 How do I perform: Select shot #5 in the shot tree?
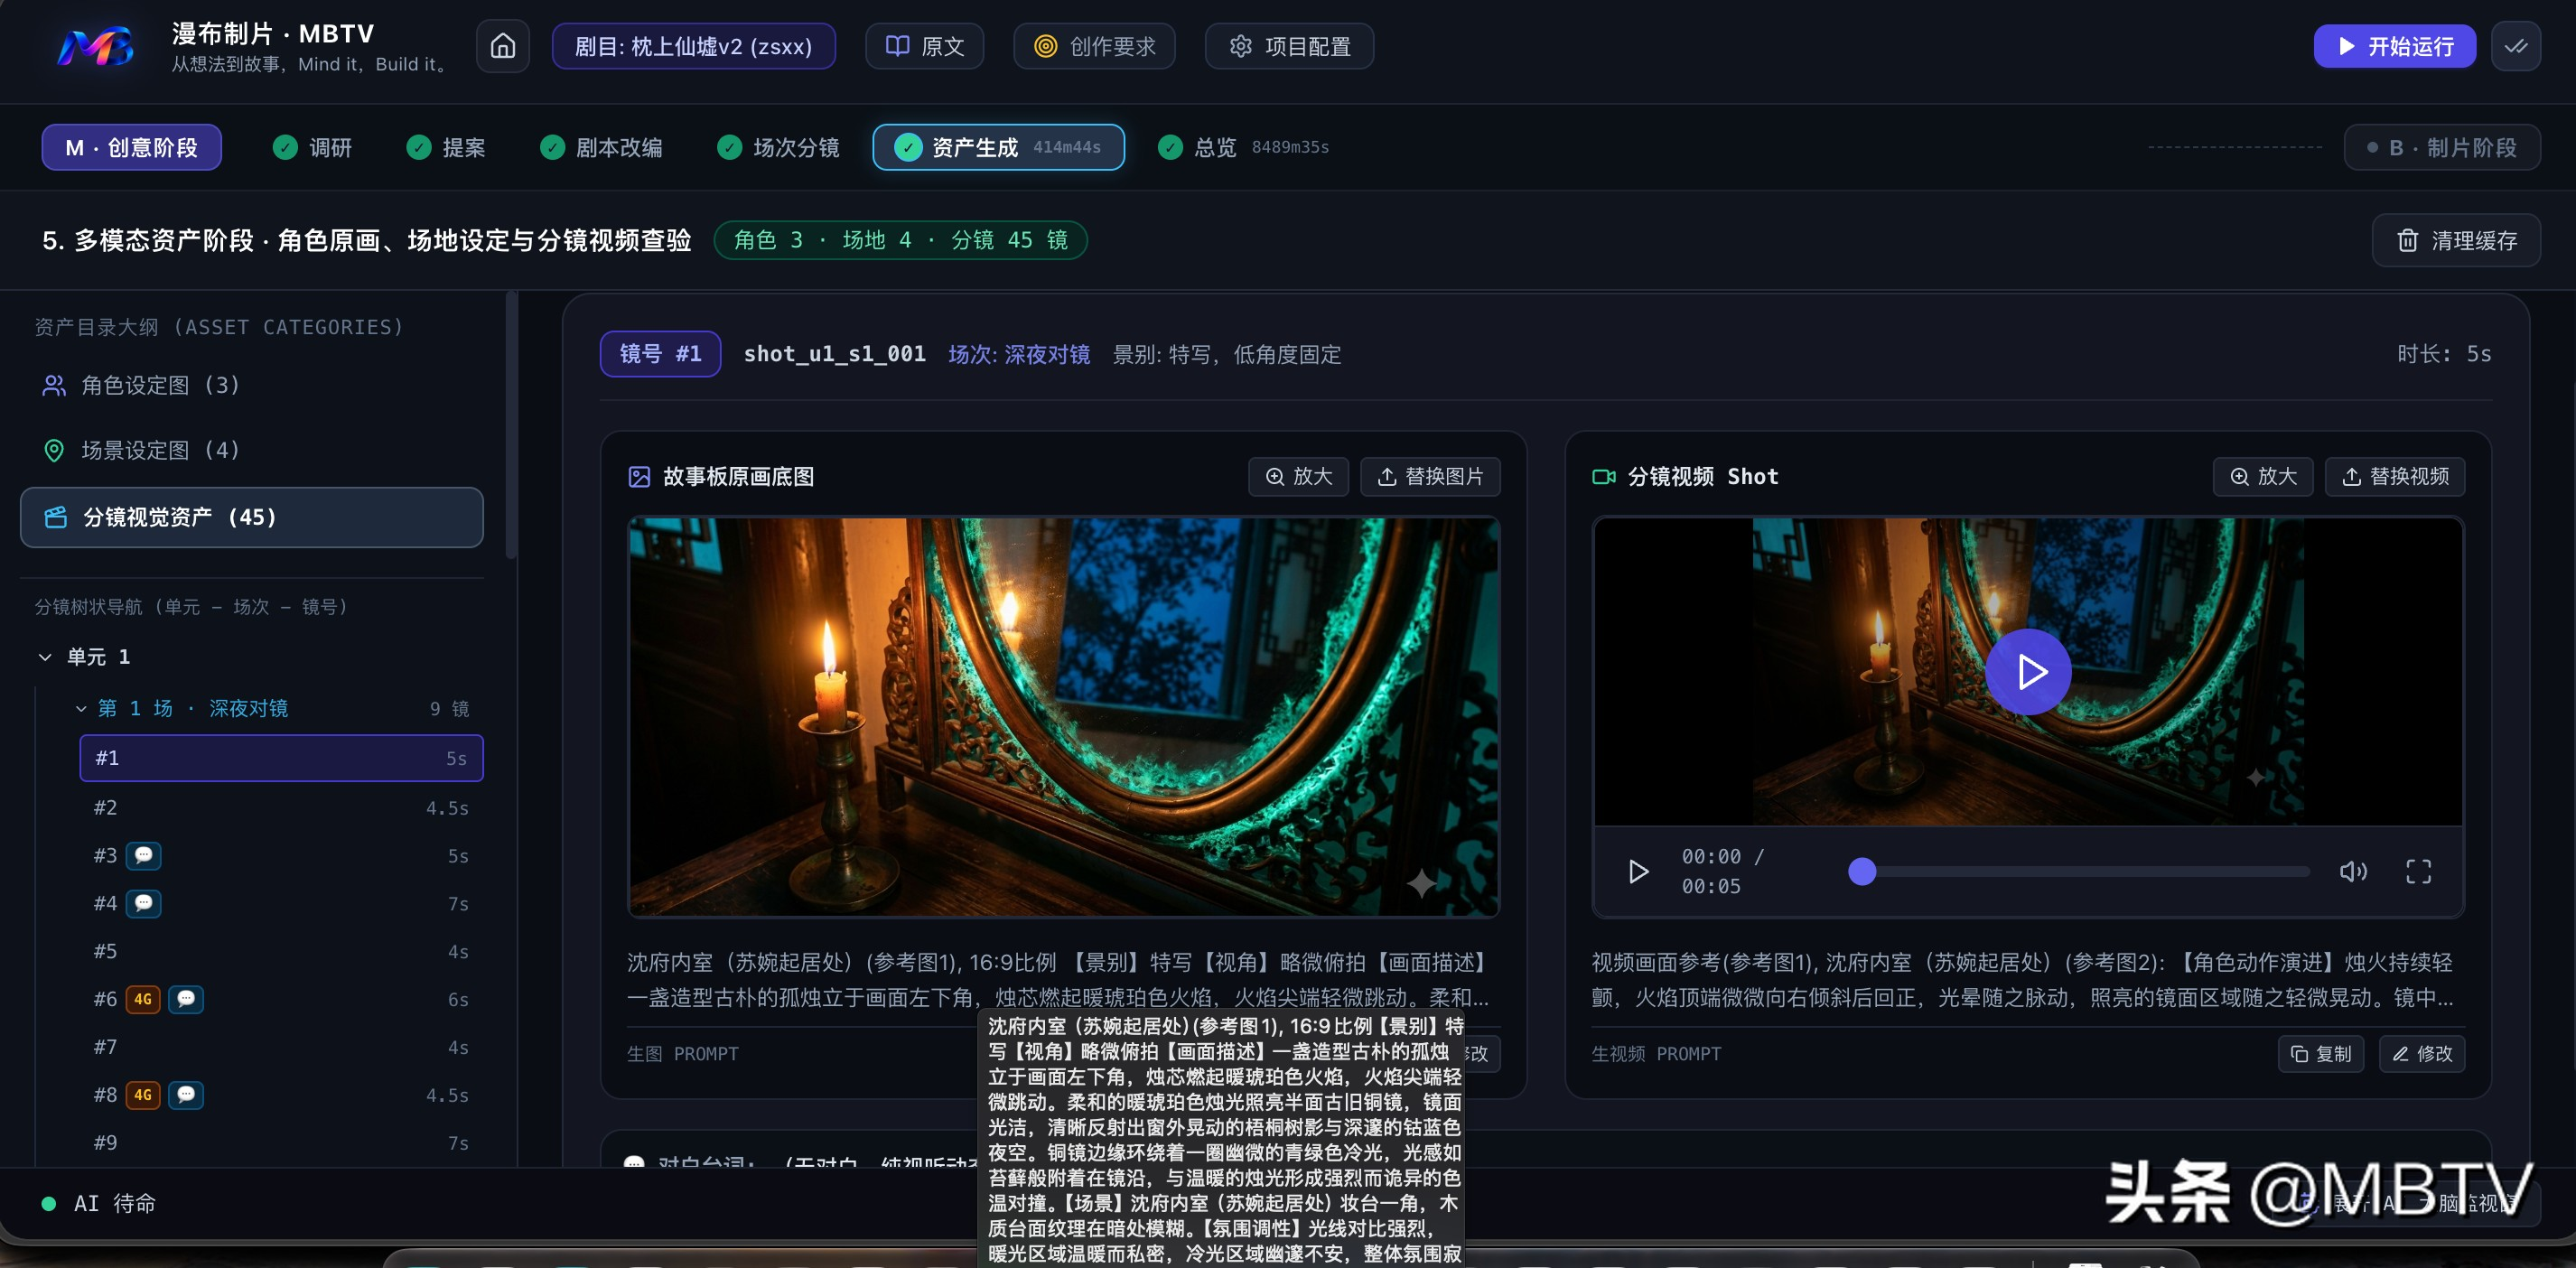pyautogui.click(x=281, y=951)
